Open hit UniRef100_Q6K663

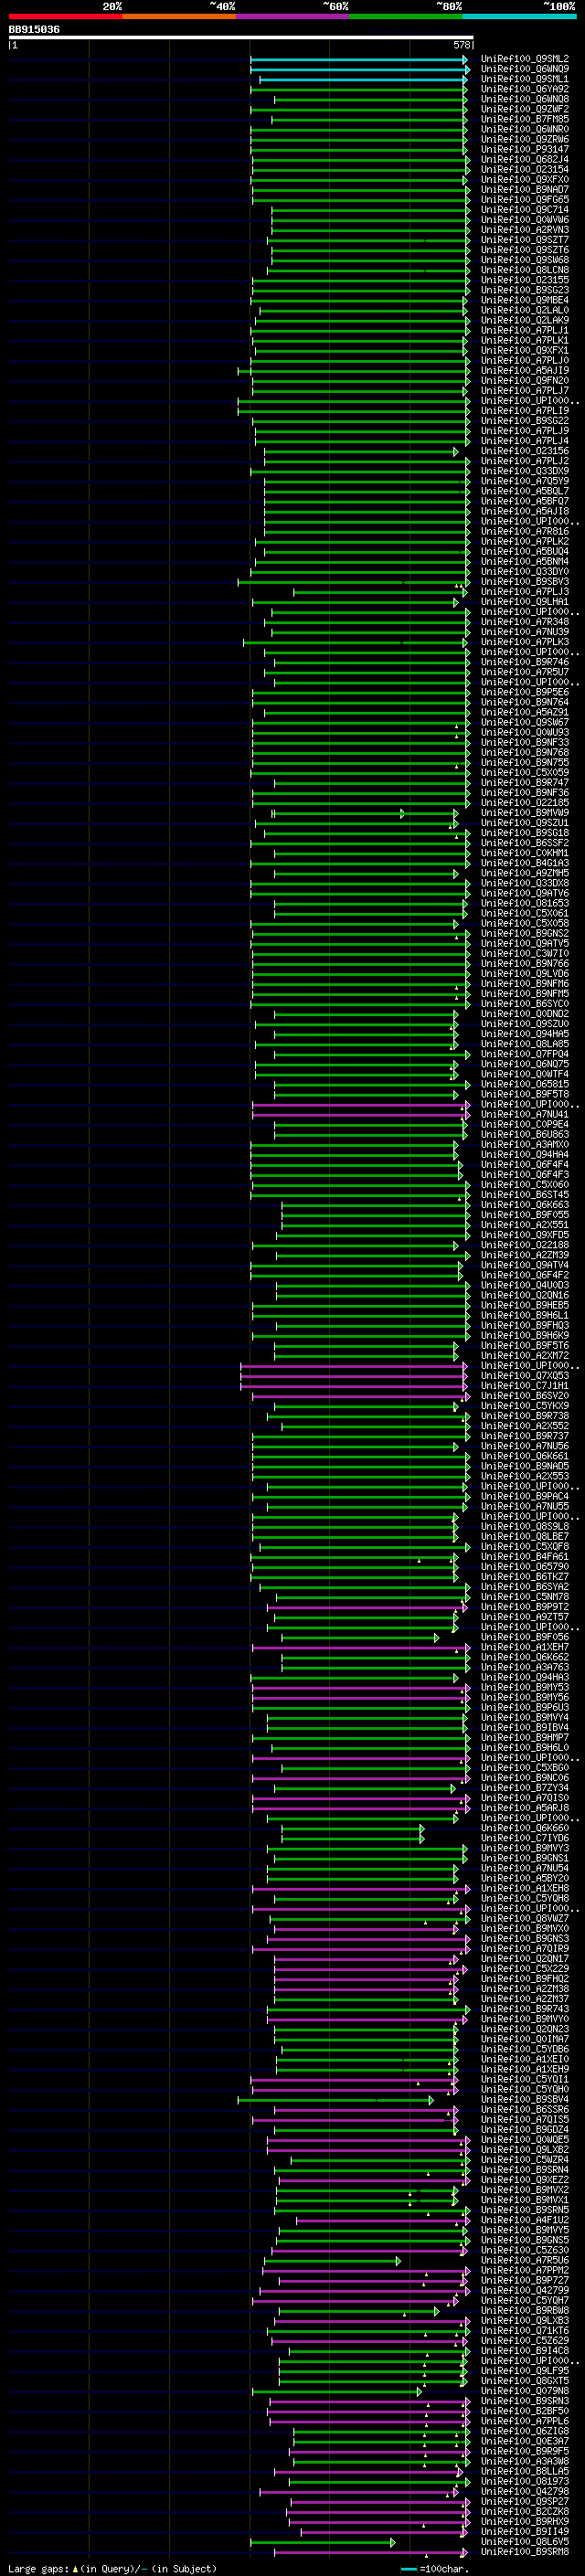pos(524,1205)
